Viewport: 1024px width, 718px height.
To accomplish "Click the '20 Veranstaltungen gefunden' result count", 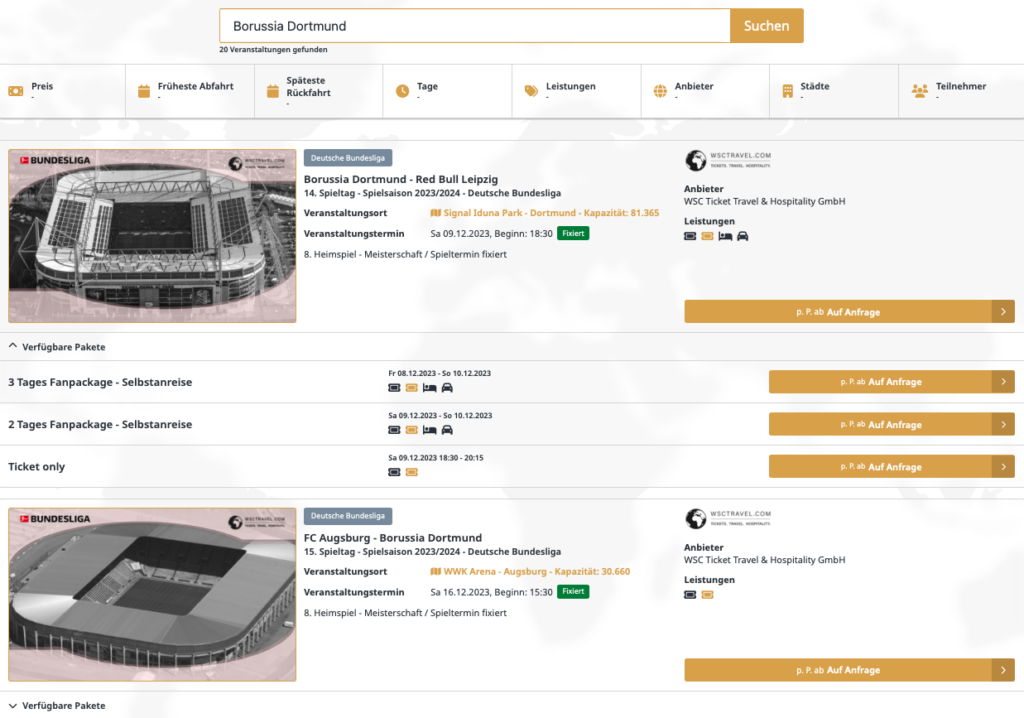I will point(273,50).
